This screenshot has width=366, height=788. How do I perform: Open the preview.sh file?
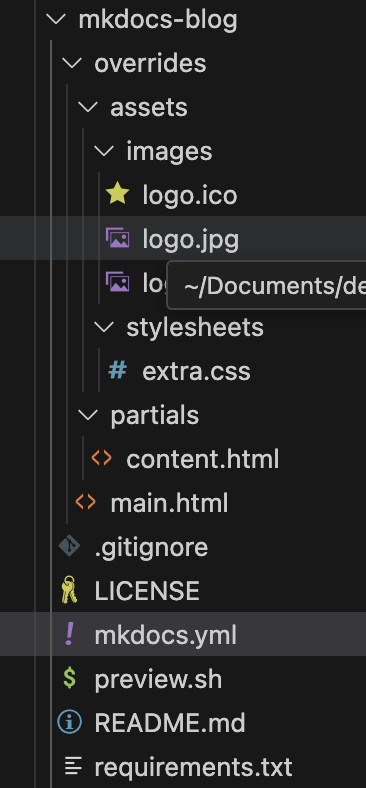(158, 679)
